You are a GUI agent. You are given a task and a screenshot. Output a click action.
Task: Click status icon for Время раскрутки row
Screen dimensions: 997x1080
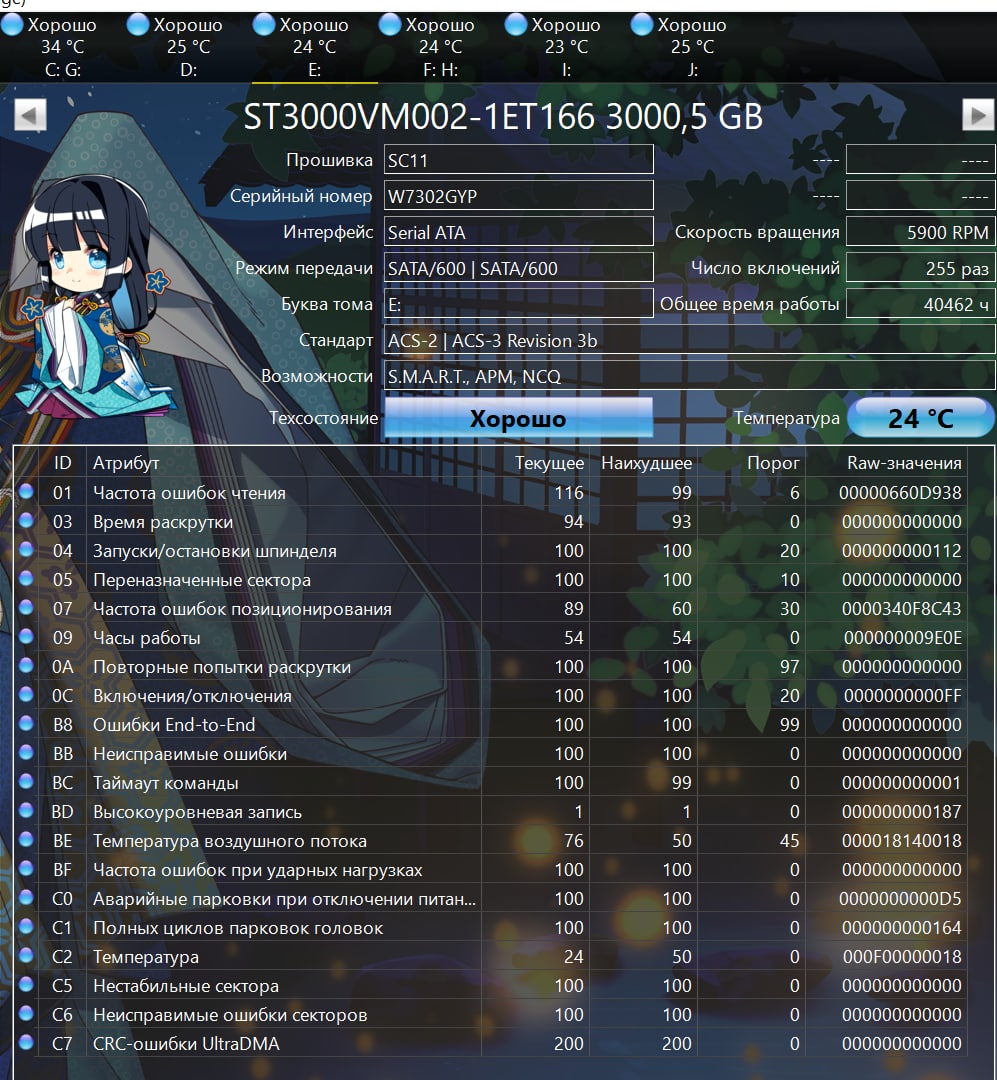(26, 520)
